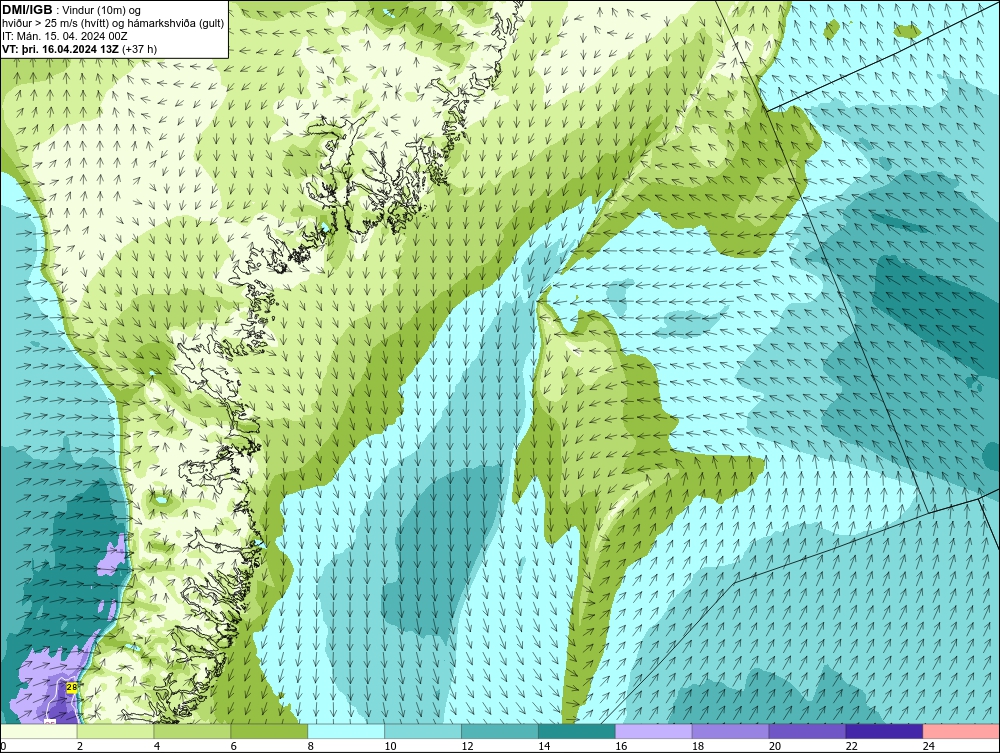This screenshot has height=753, width=1000.
Task: Click the yellow '28' gust label on the map
Action: [x=72, y=687]
